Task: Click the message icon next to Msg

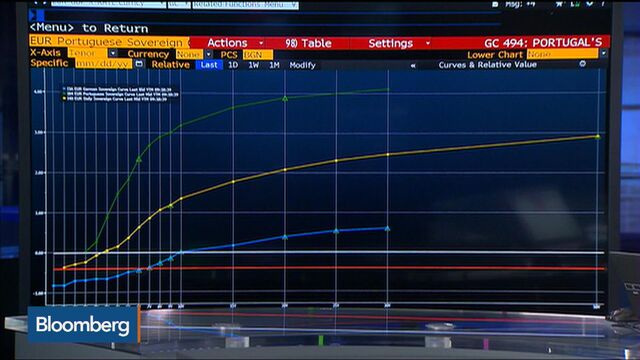Action: [495, 4]
